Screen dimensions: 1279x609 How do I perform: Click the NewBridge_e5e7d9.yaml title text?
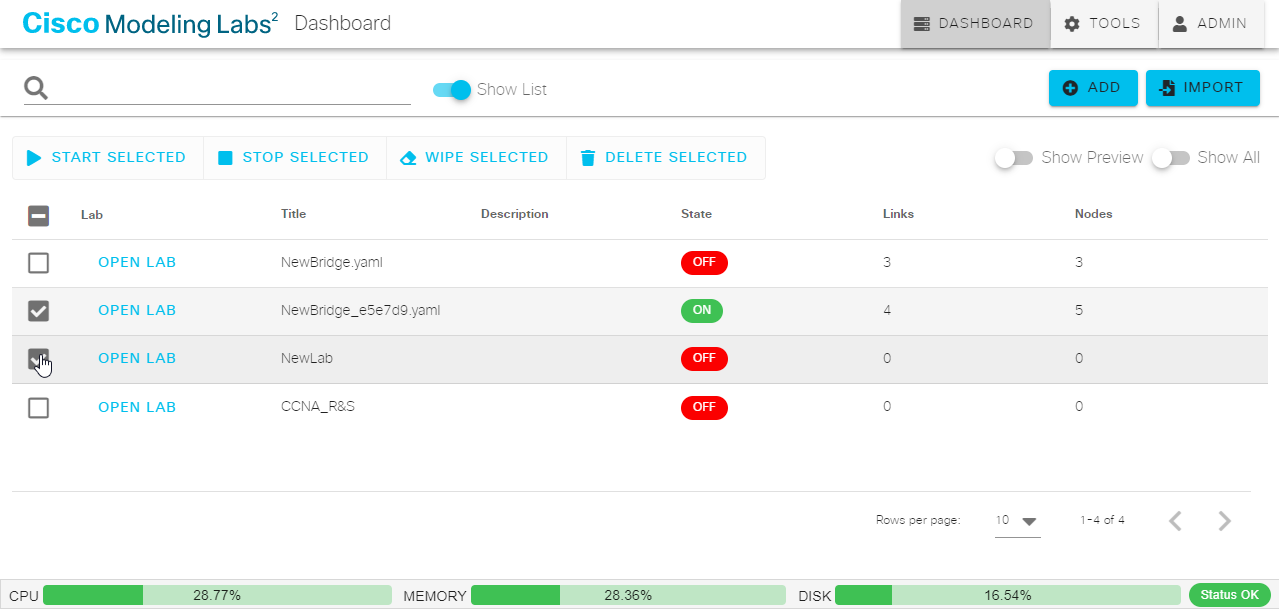[361, 311]
